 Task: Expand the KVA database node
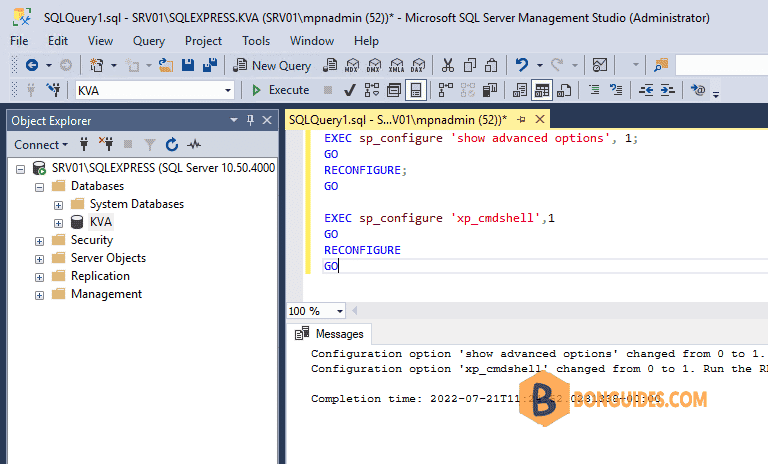point(58,223)
